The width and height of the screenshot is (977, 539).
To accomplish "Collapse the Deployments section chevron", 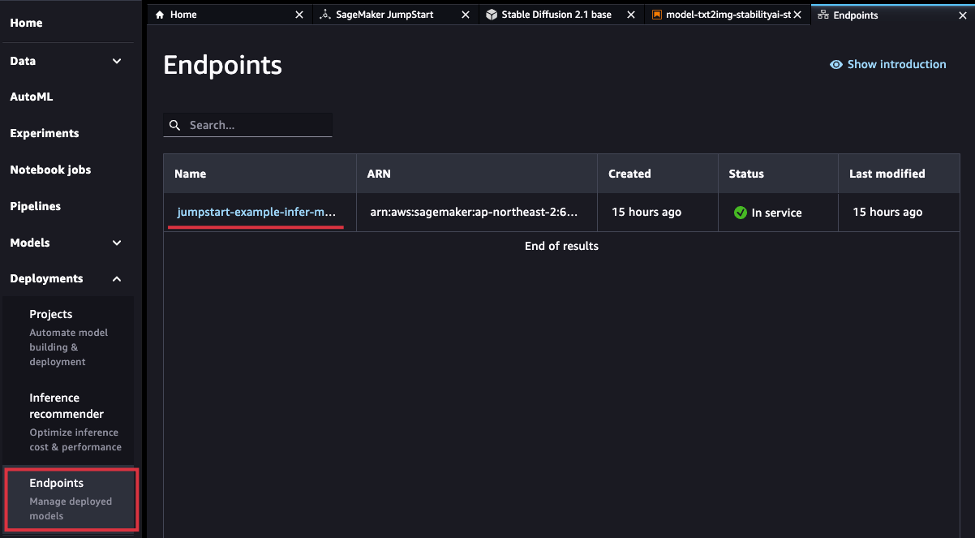I will (117, 279).
